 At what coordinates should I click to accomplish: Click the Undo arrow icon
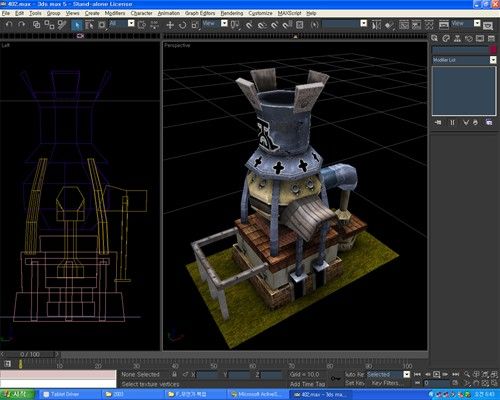(x=9, y=25)
